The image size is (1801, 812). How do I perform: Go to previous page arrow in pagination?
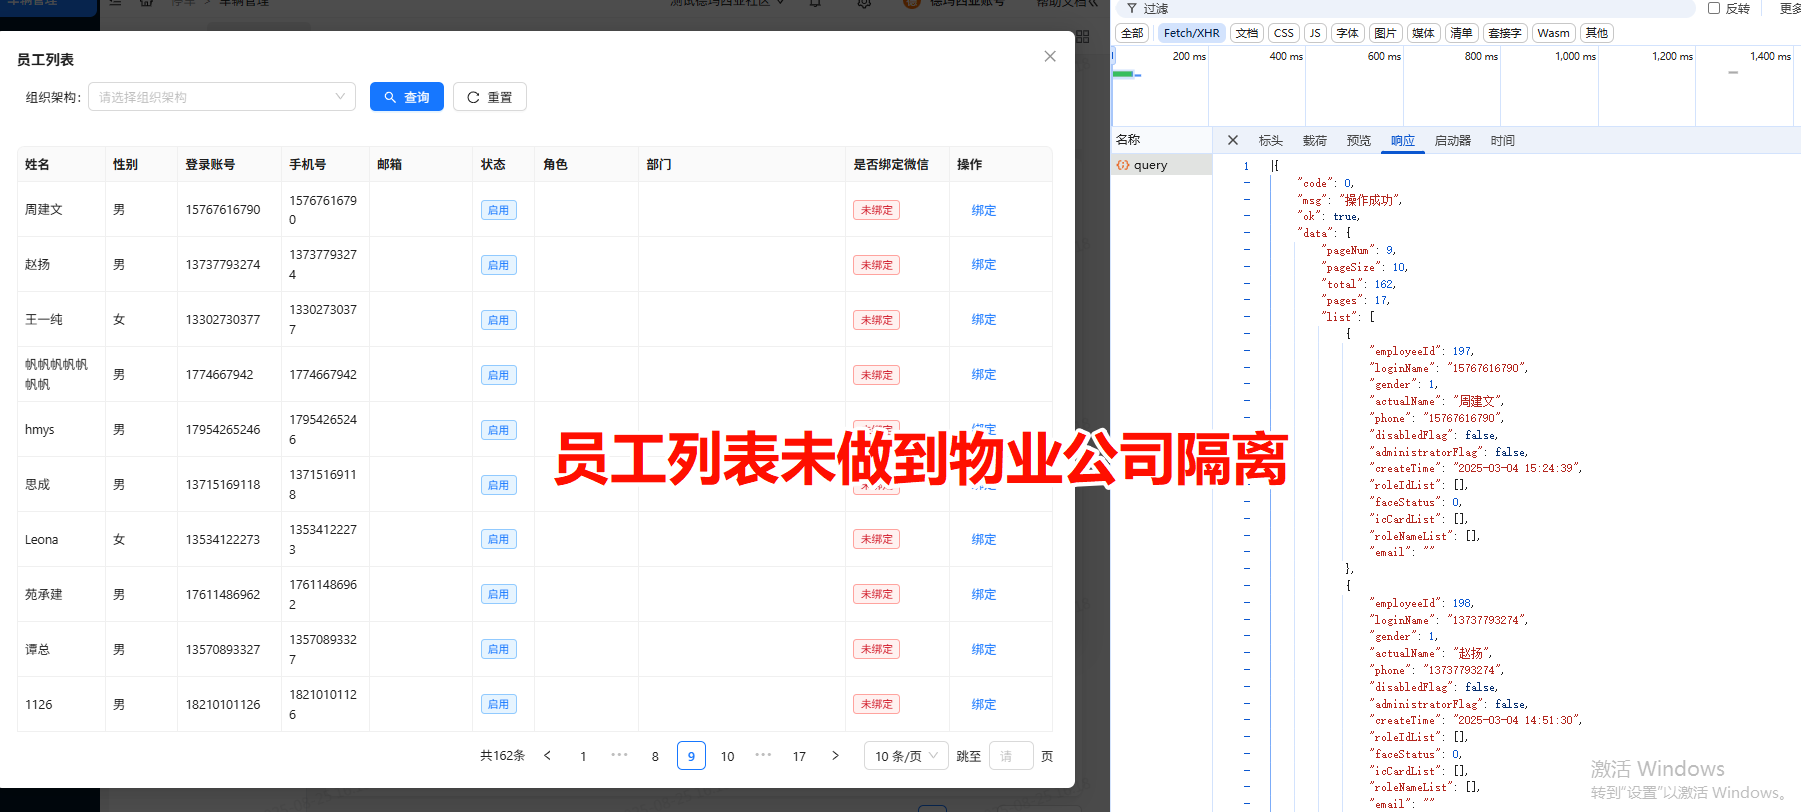pos(547,756)
